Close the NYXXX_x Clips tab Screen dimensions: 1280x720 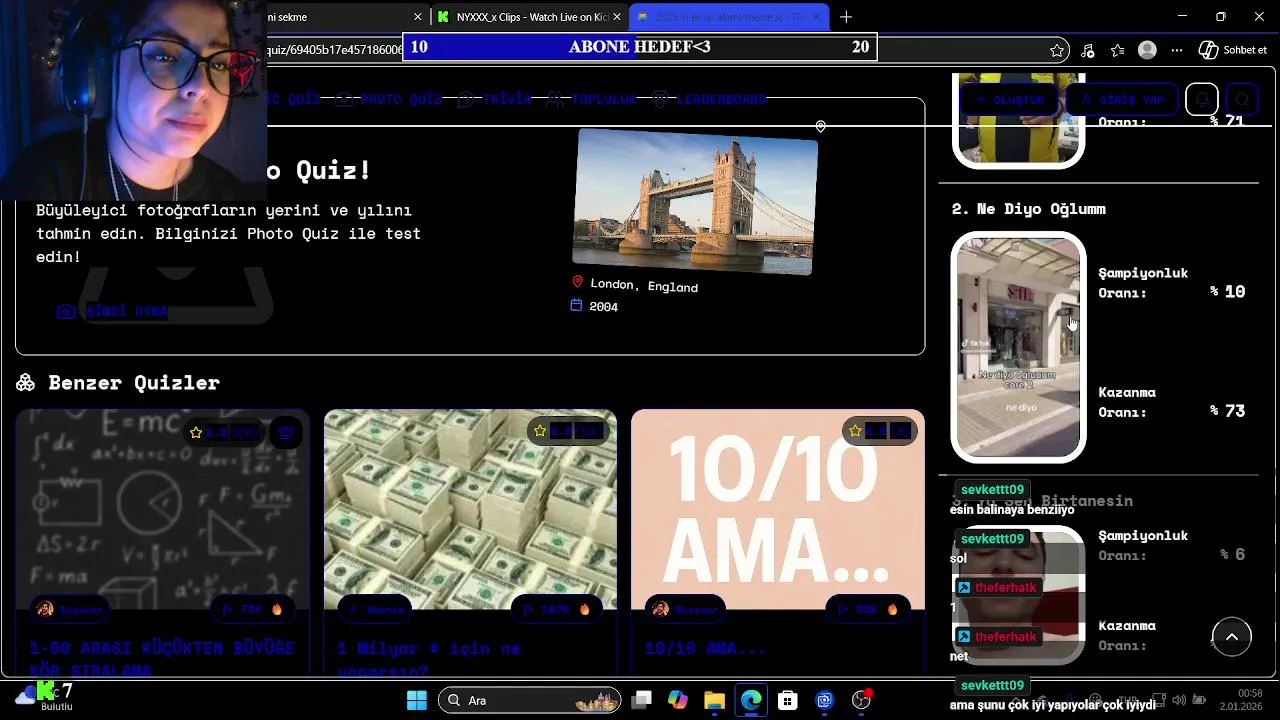(617, 17)
